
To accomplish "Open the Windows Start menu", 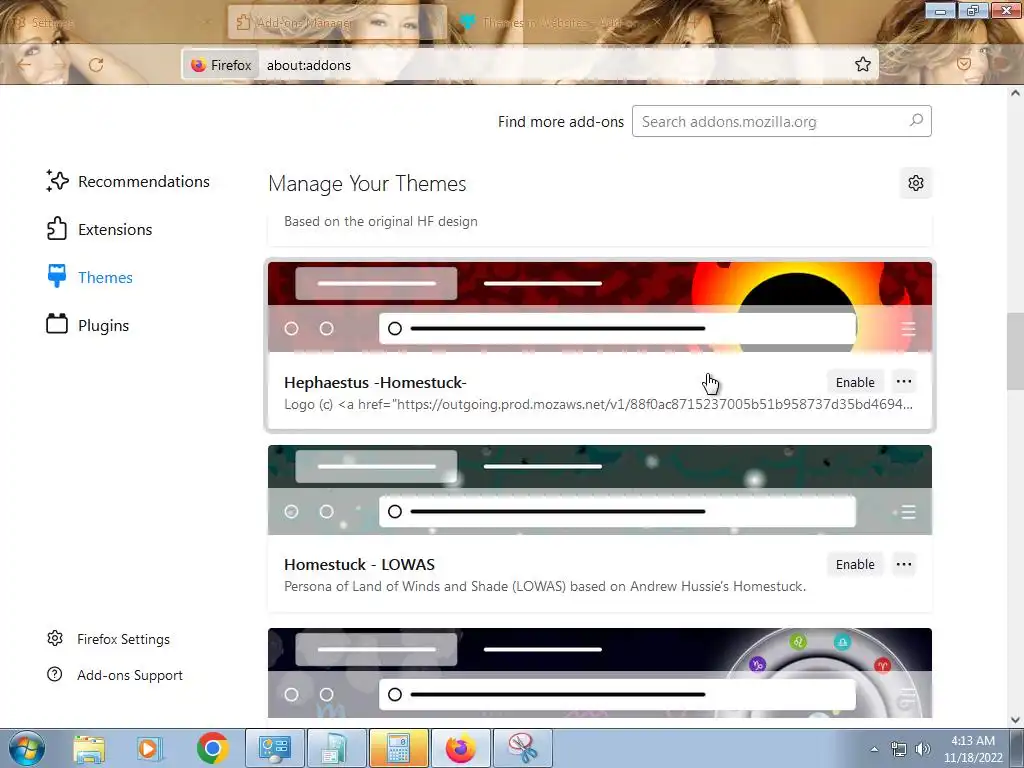I will (26, 748).
